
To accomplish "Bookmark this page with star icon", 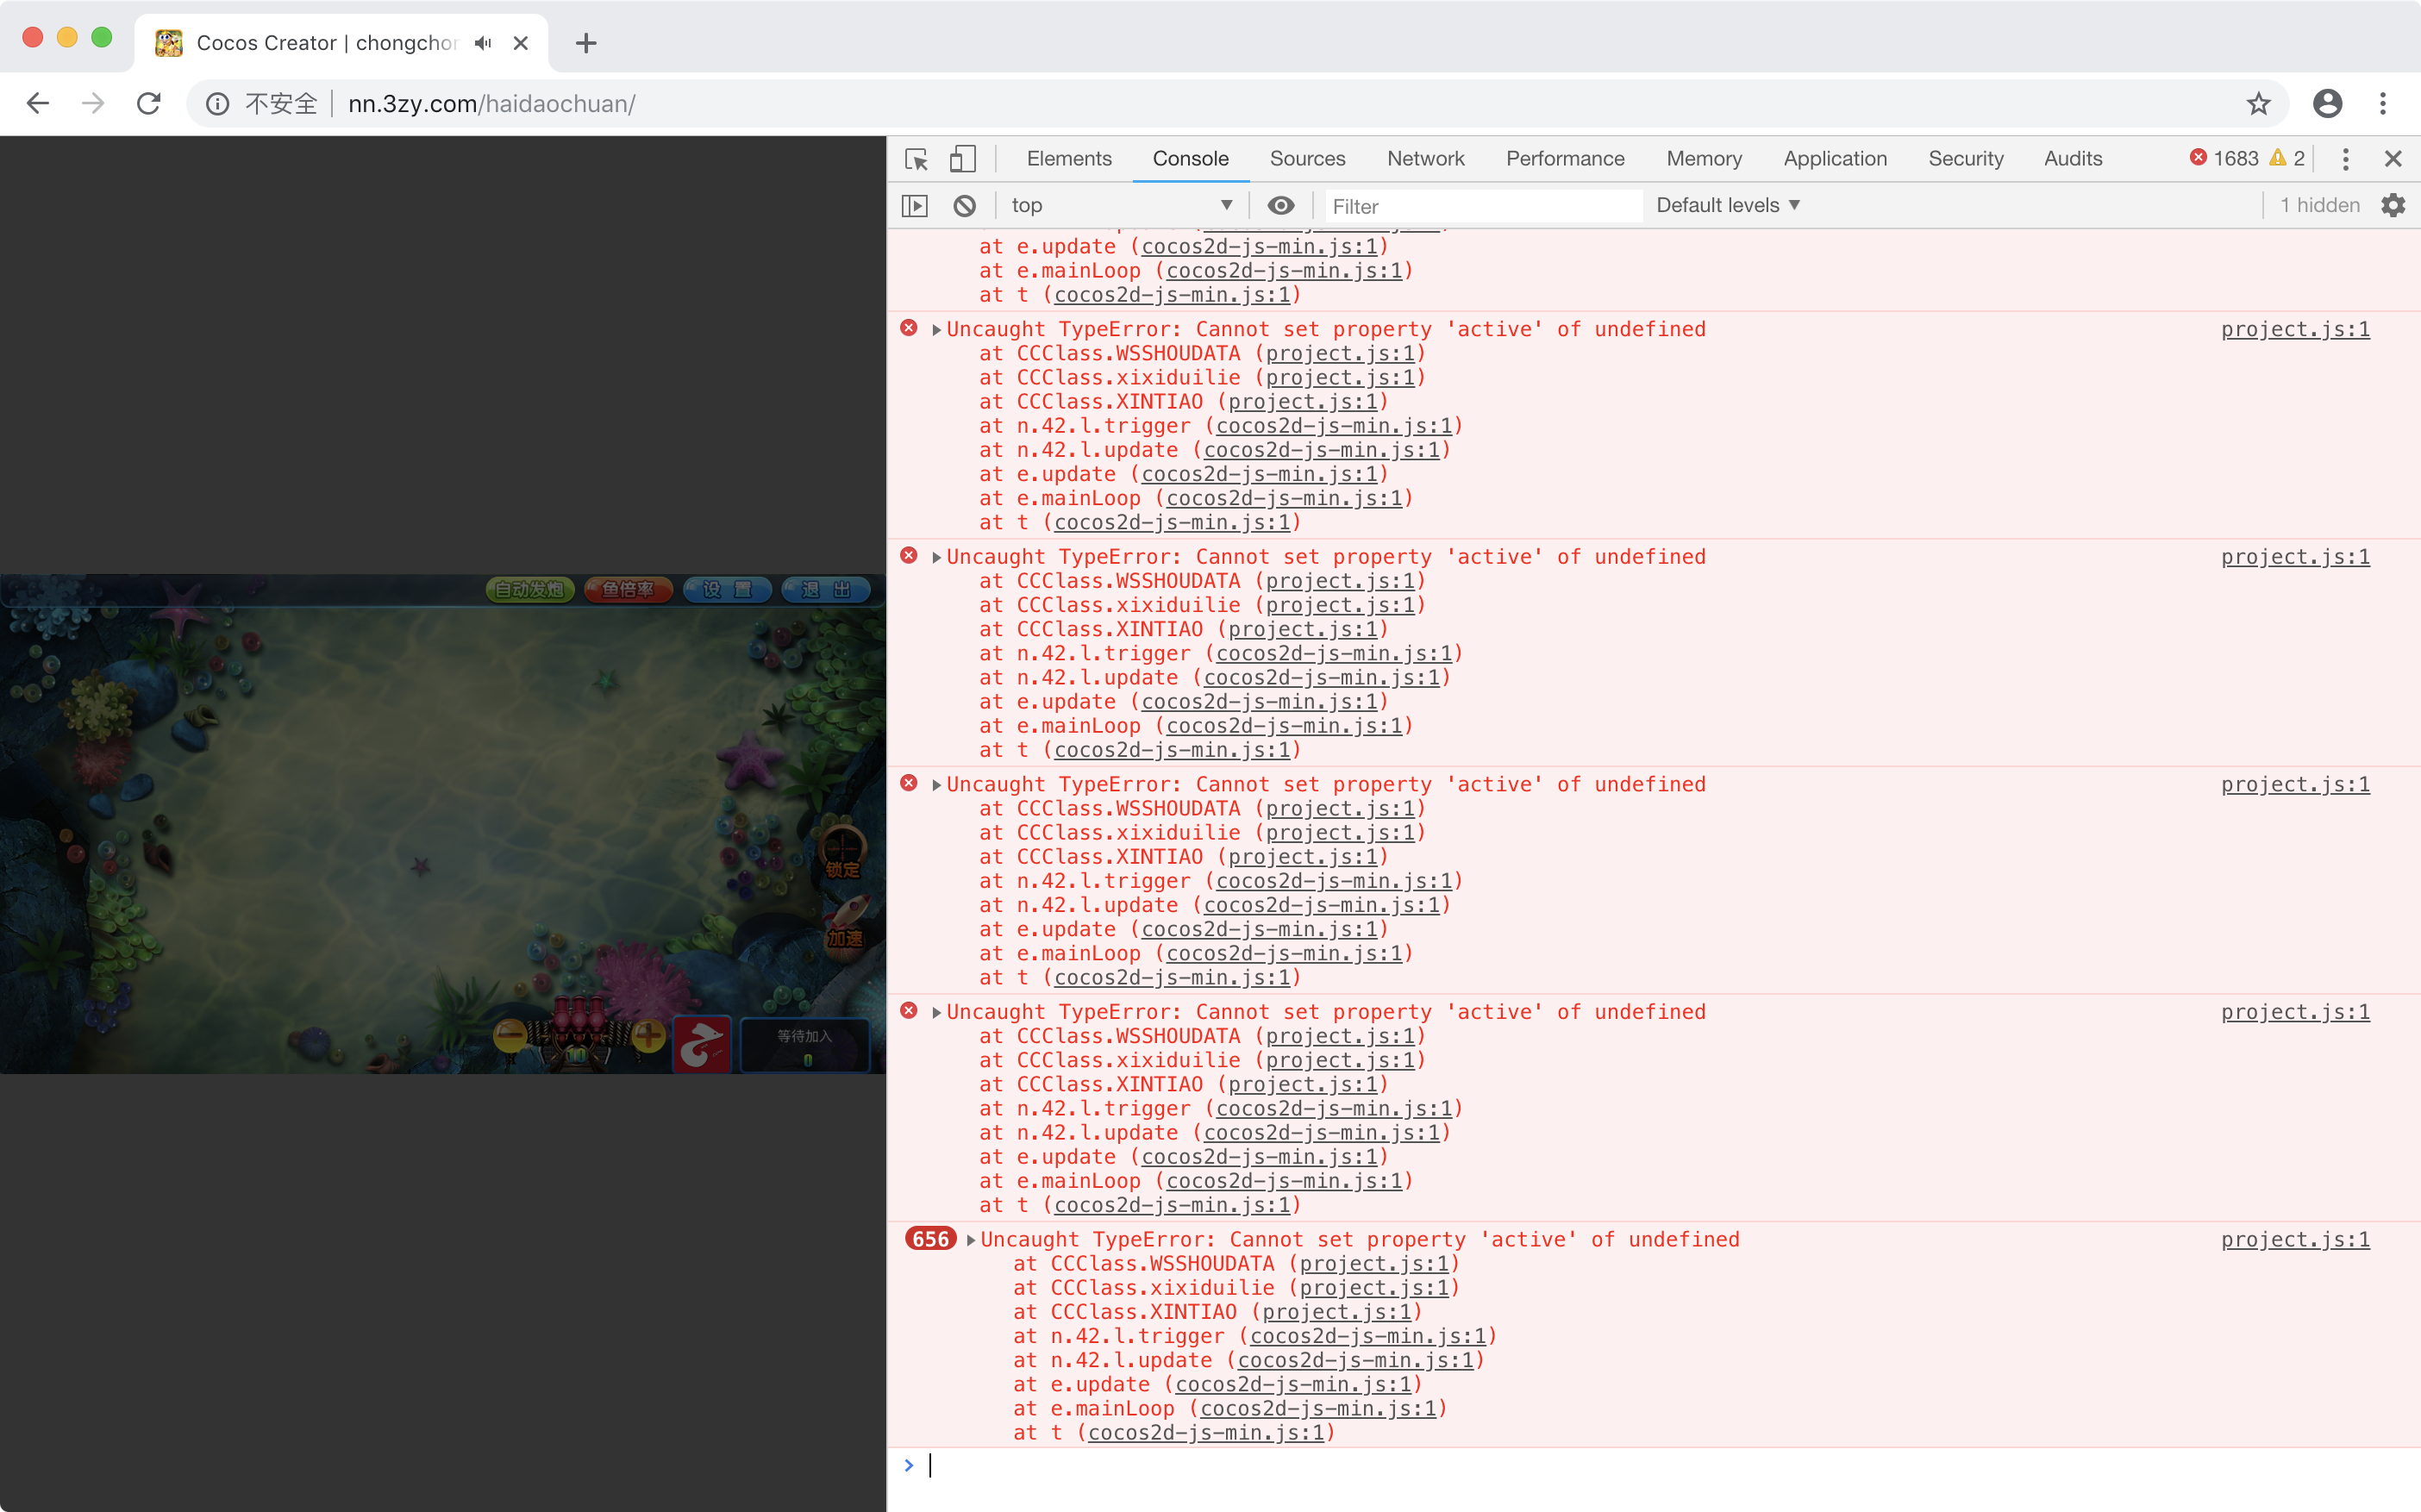I will (2258, 104).
